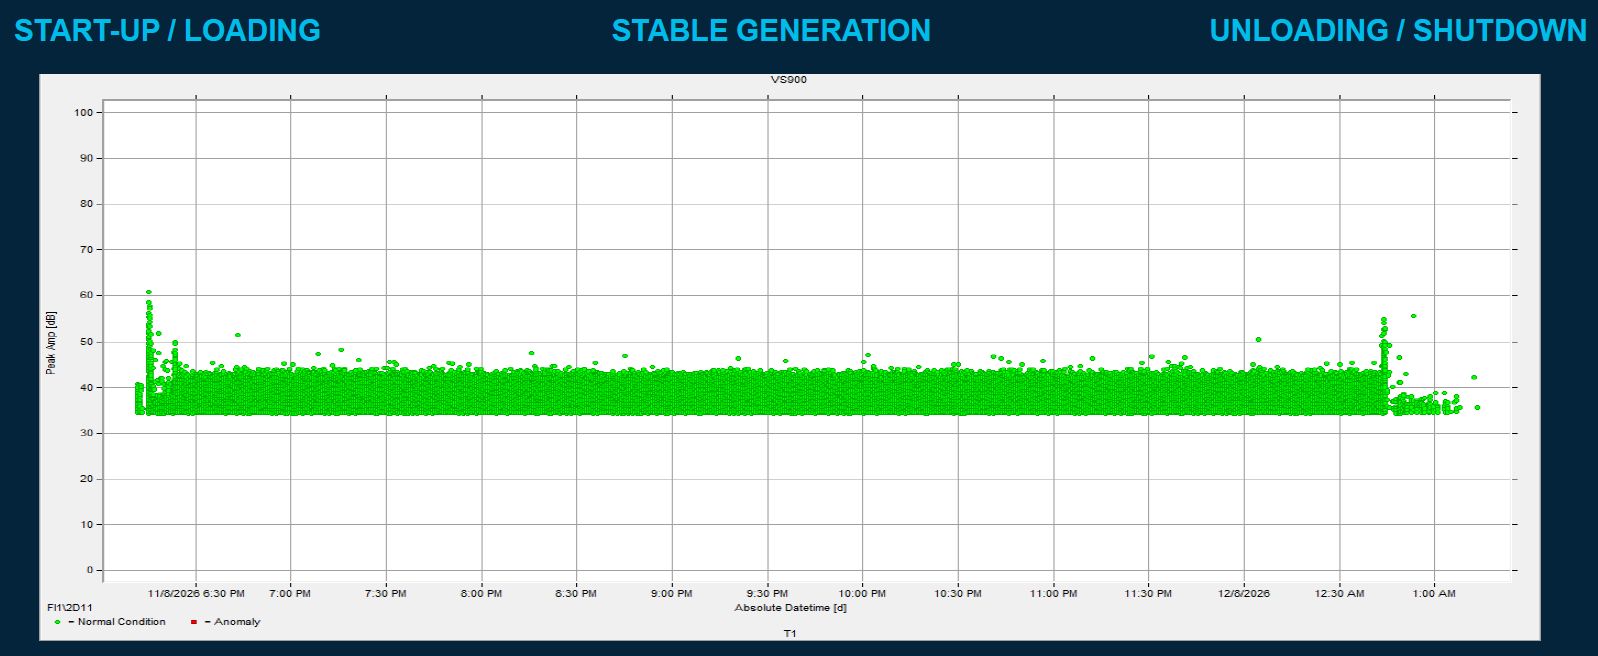The width and height of the screenshot is (1598, 656).
Task: Click the 7:30 PM time label
Action: click(386, 593)
